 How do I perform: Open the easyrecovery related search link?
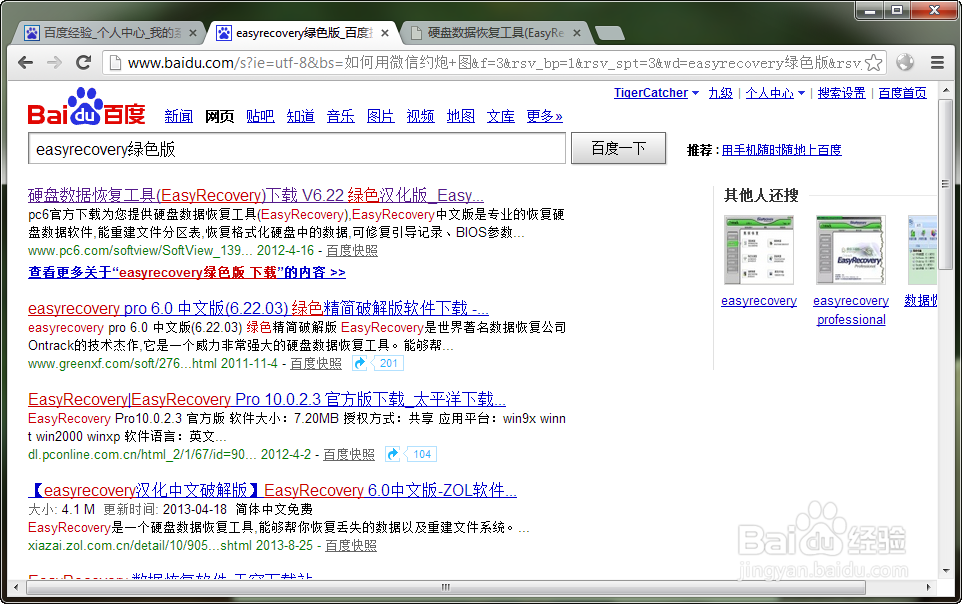coord(759,301)
